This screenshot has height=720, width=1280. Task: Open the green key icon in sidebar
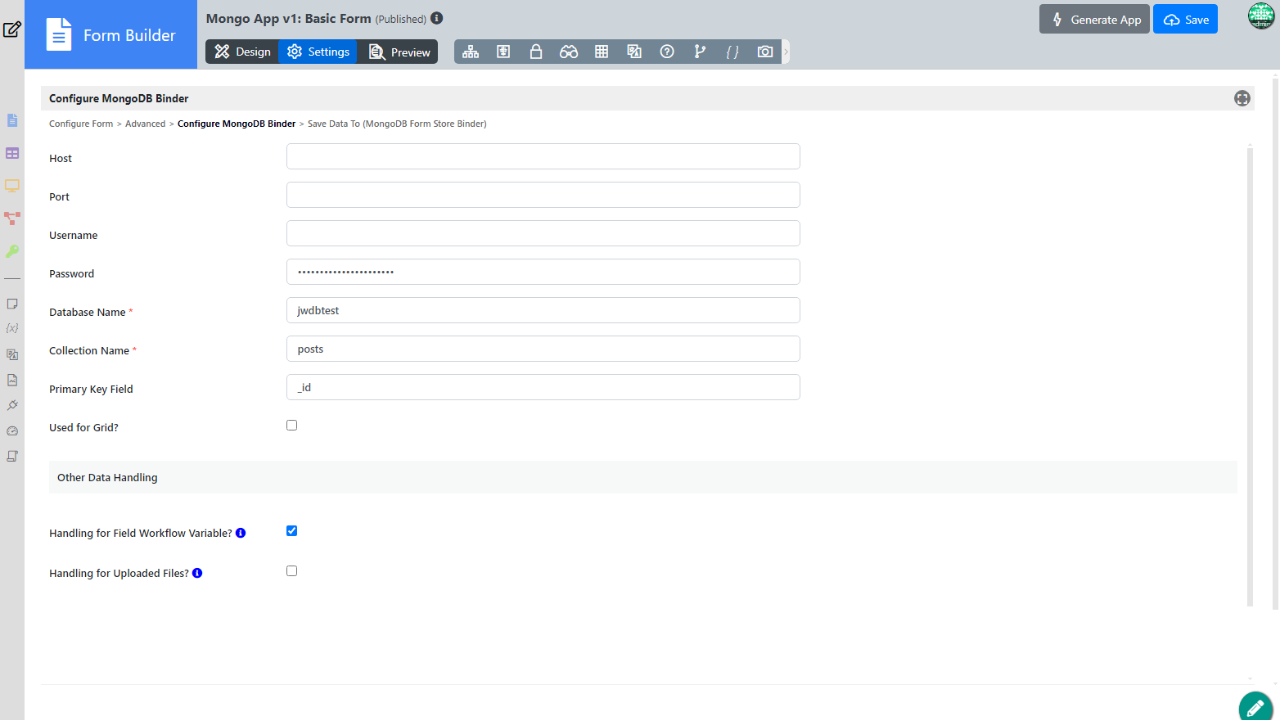(13, 251)
